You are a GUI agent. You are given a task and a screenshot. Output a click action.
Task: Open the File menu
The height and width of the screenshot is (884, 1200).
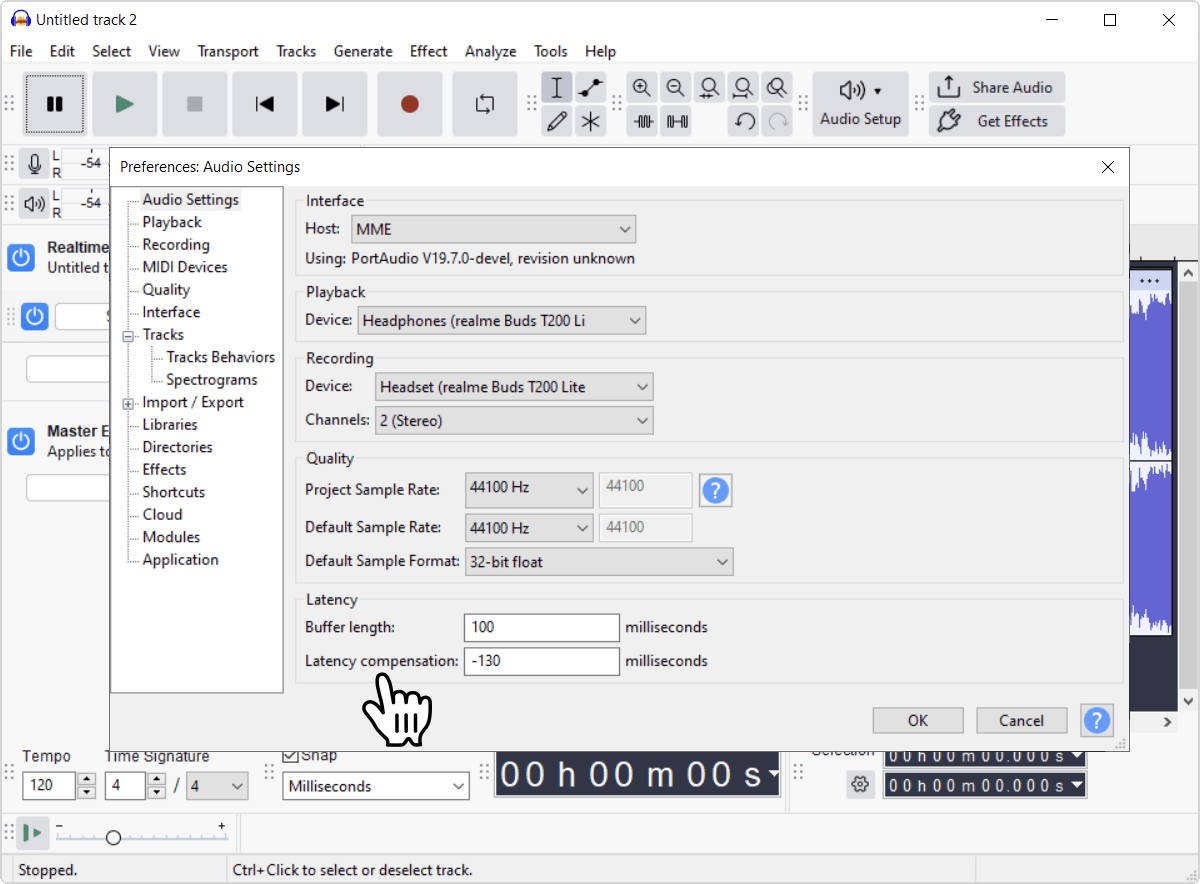pyautogui.click(x=21, y=51)
